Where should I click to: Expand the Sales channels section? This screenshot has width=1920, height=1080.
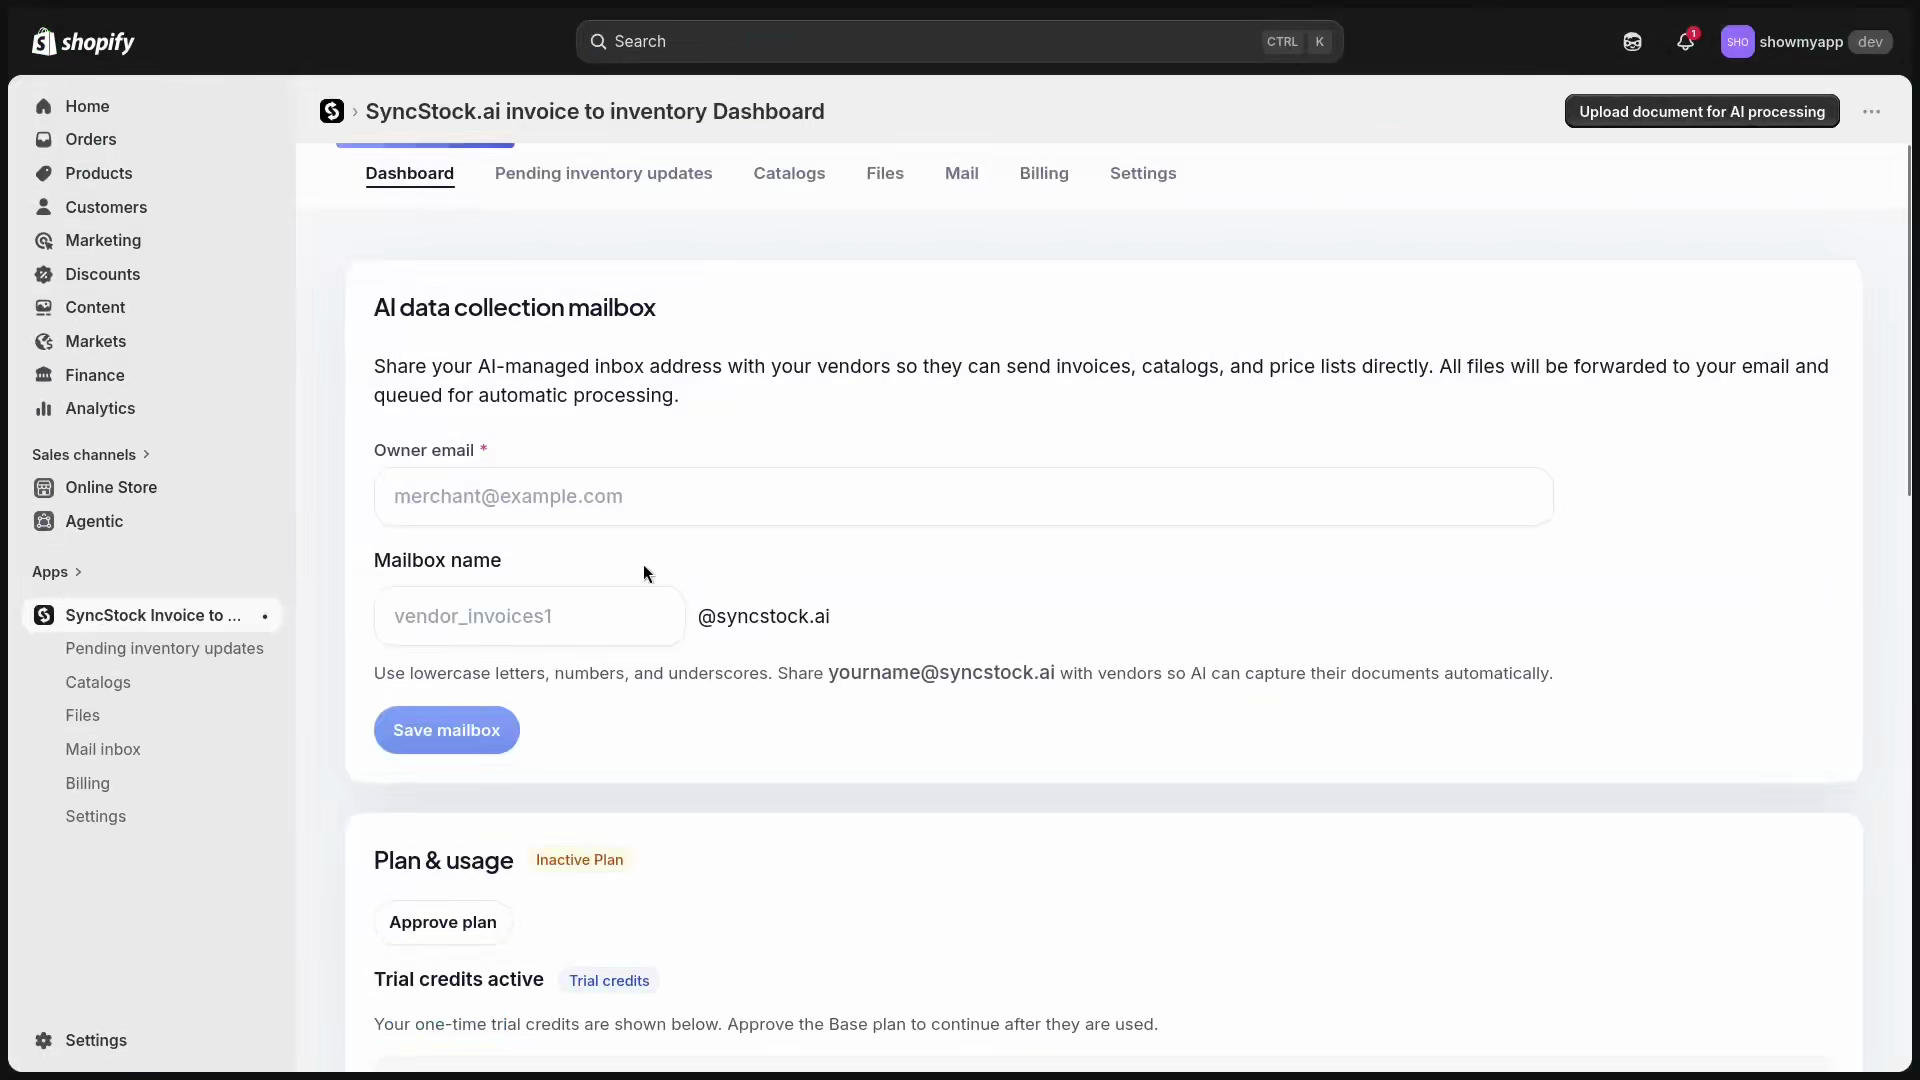click(x=91, y=454)
